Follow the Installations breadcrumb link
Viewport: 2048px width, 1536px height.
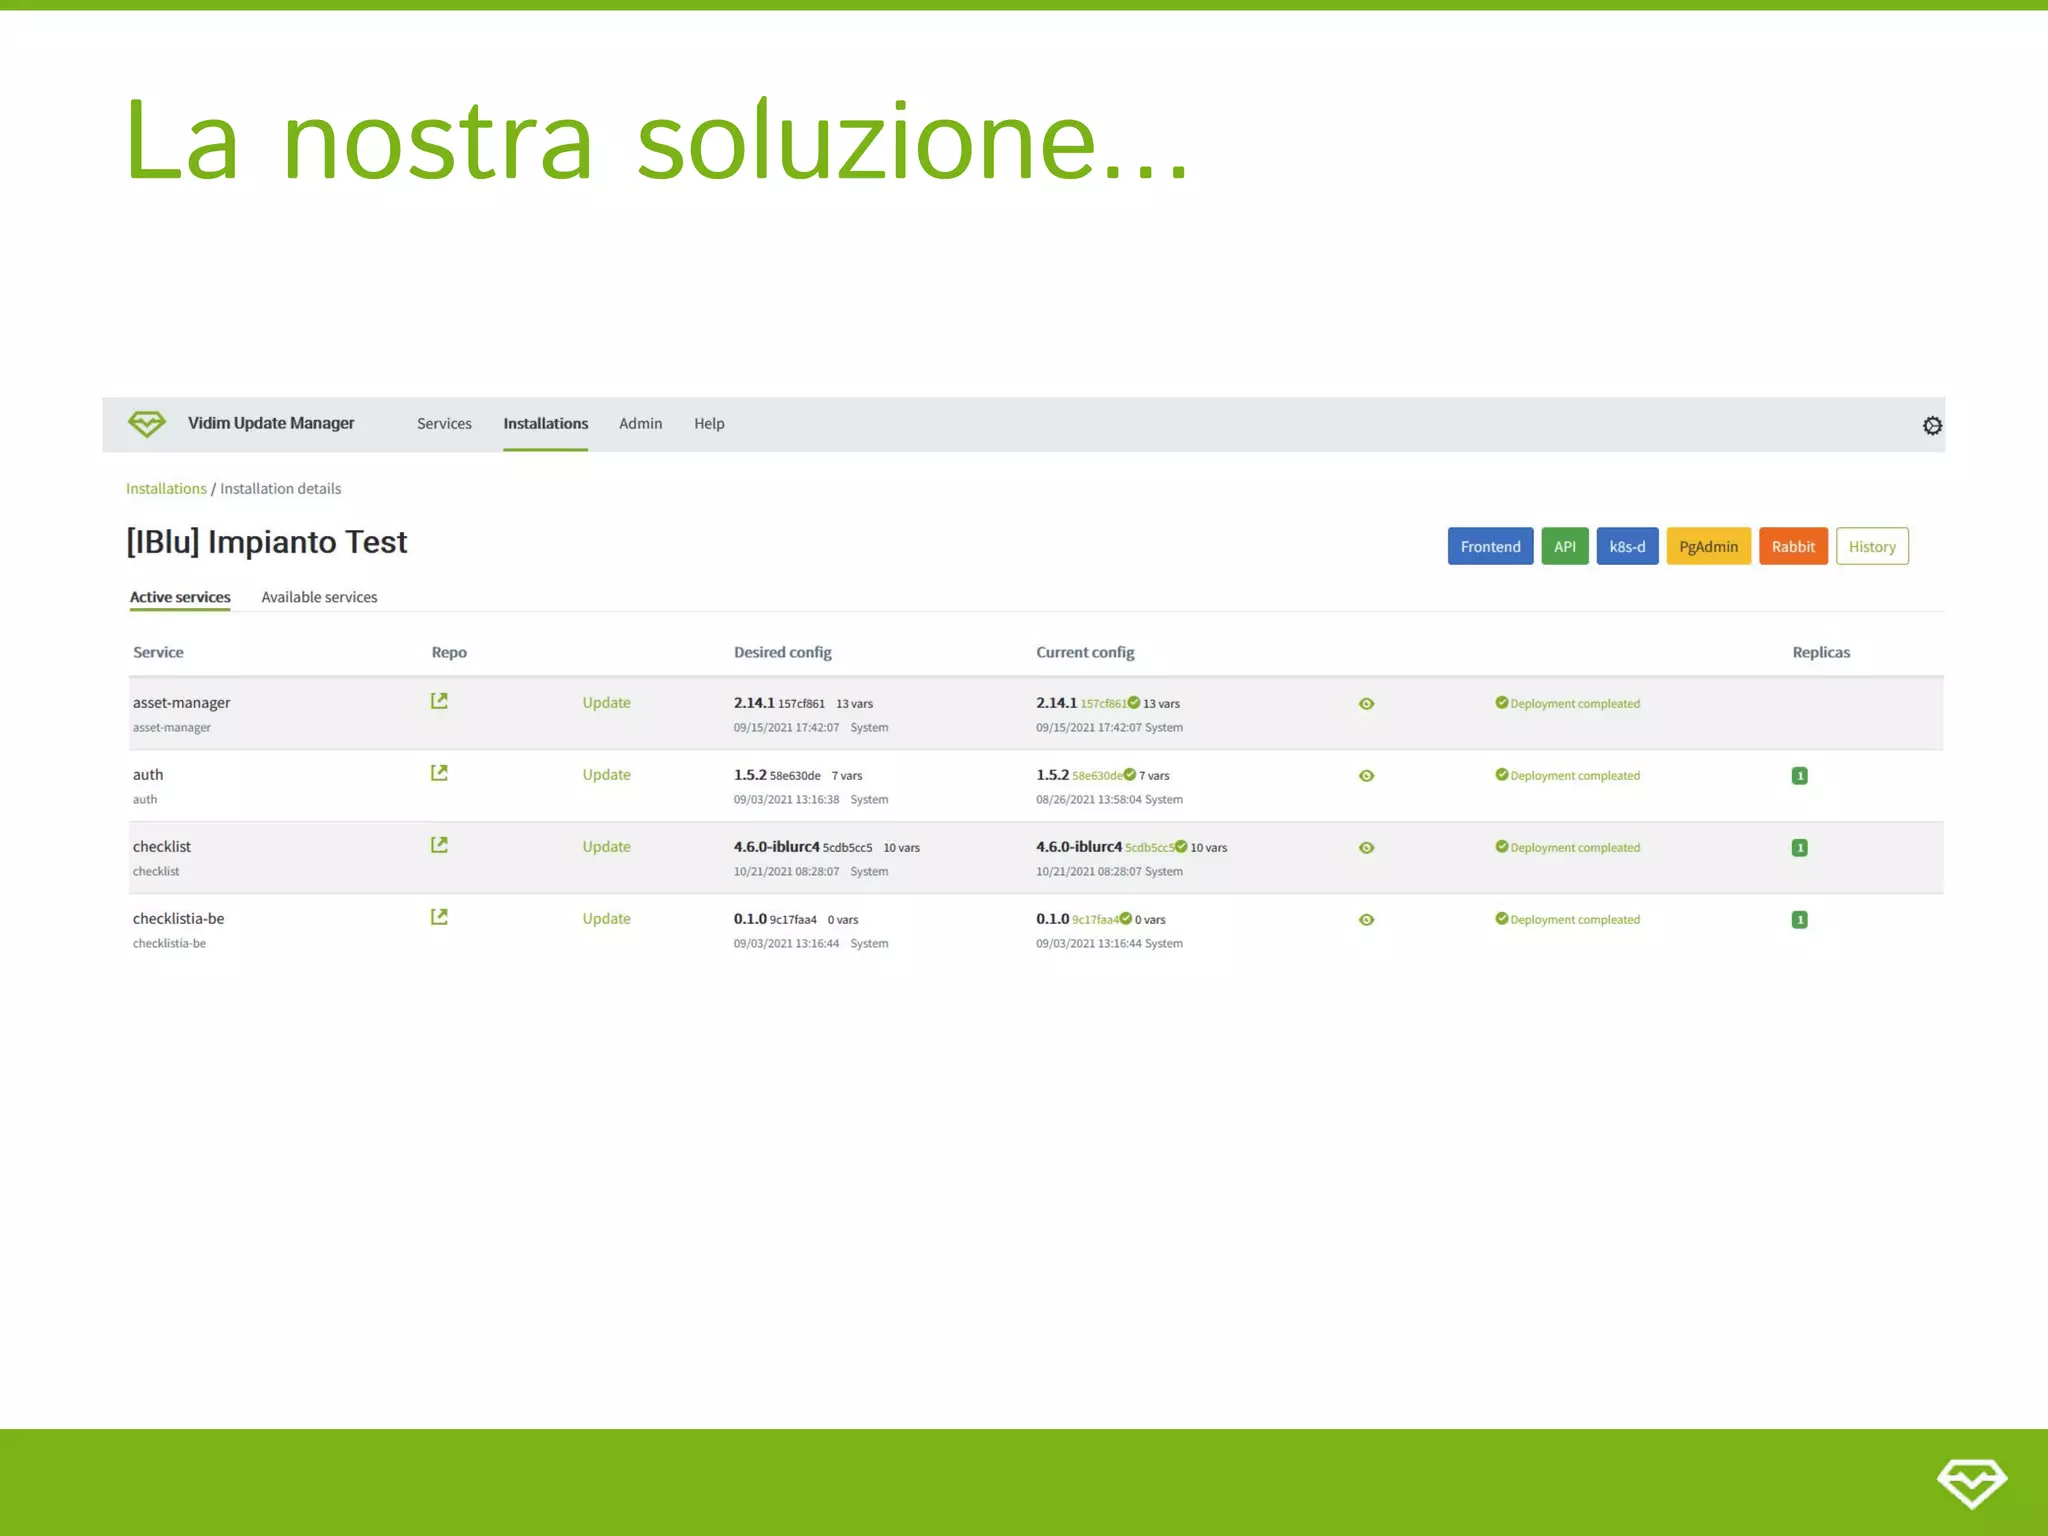coord(166,489)
